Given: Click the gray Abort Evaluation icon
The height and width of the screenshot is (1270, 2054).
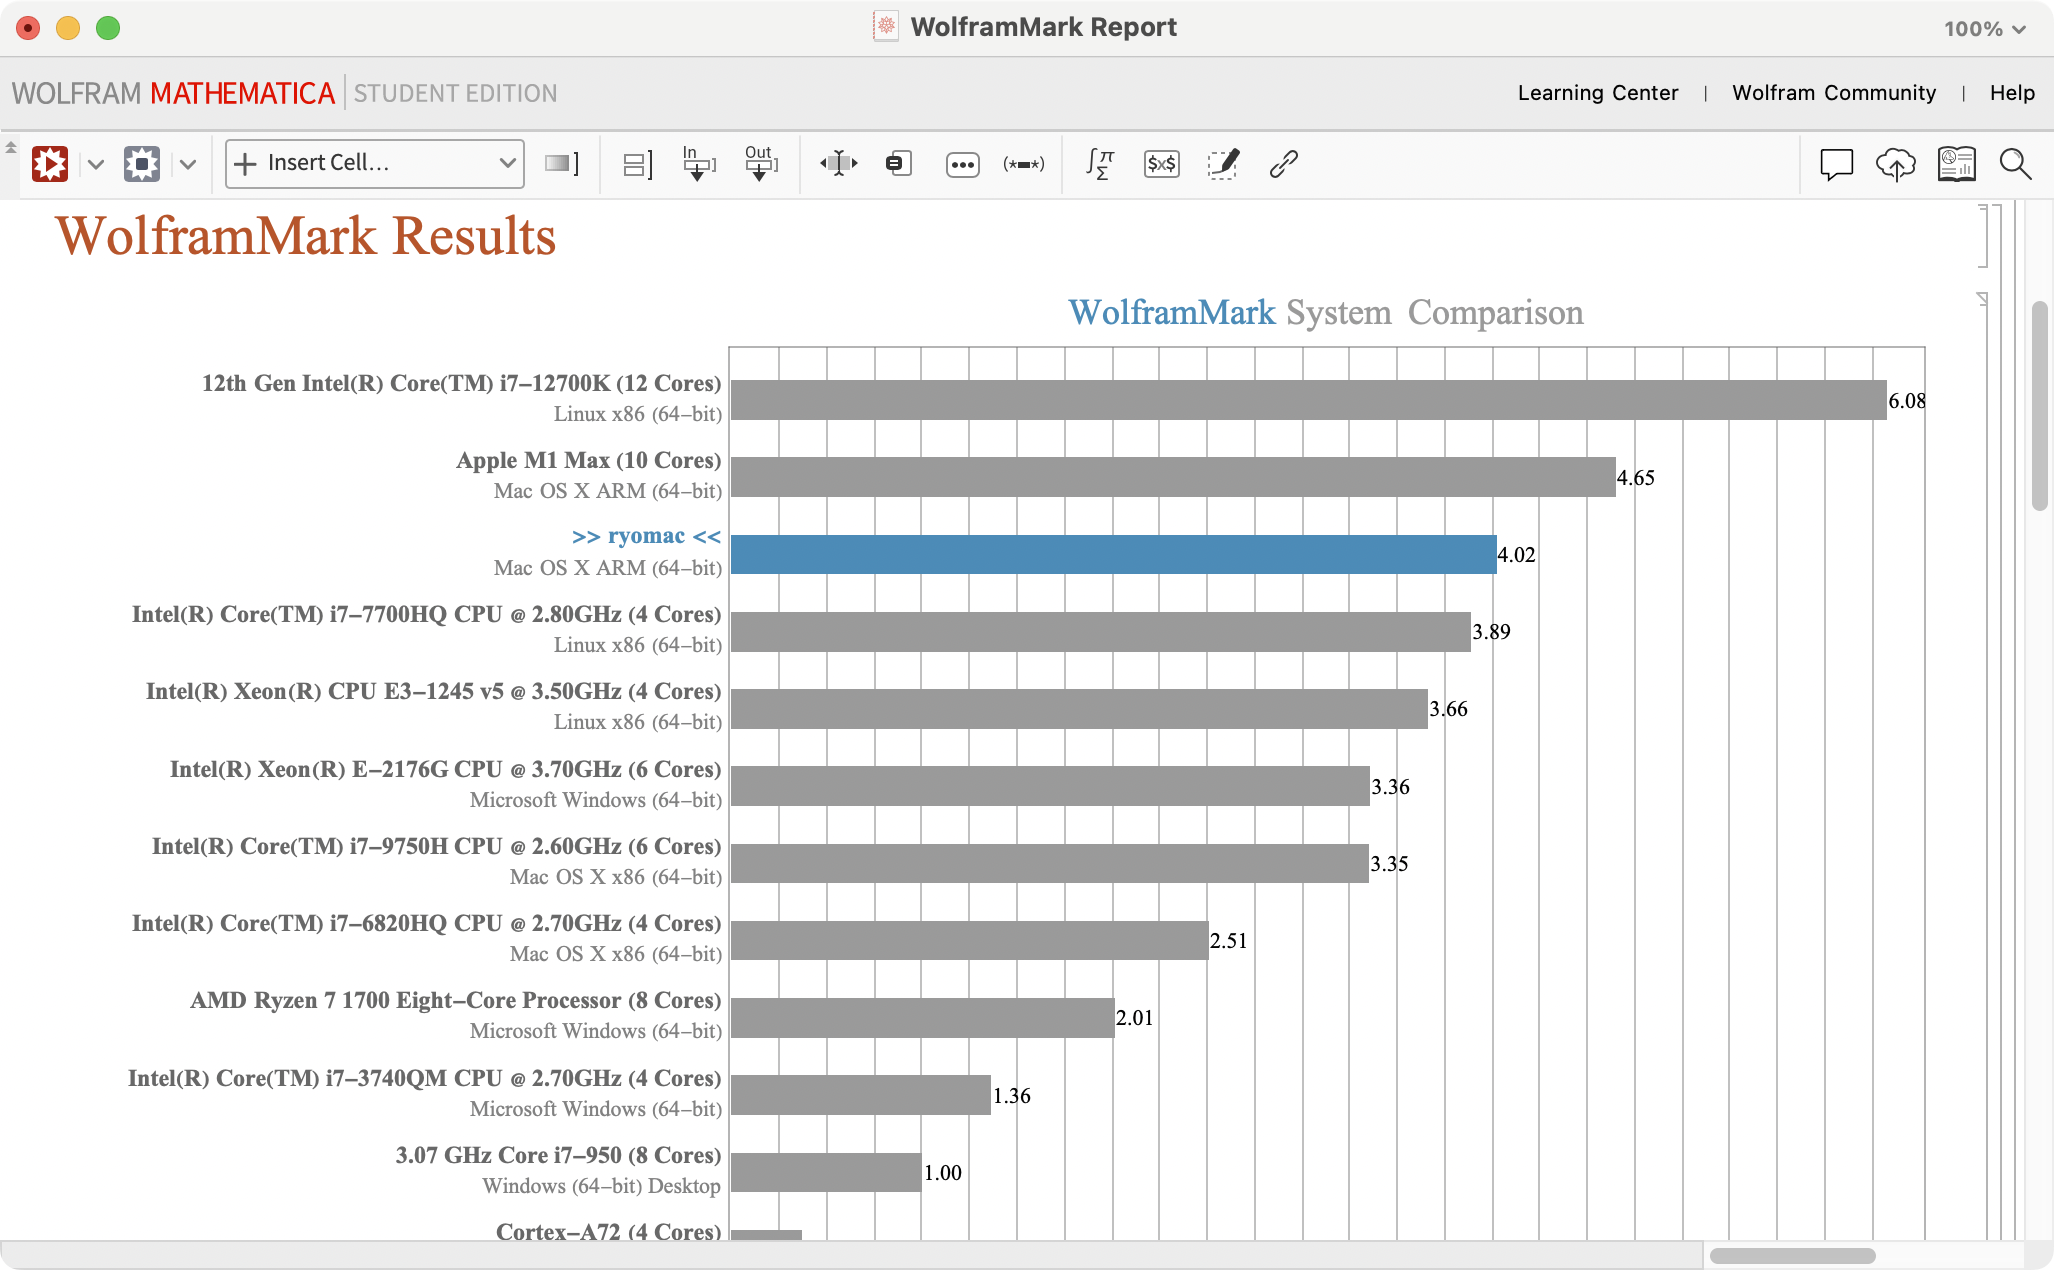Looking at the screenshot, I should (142, 163).
